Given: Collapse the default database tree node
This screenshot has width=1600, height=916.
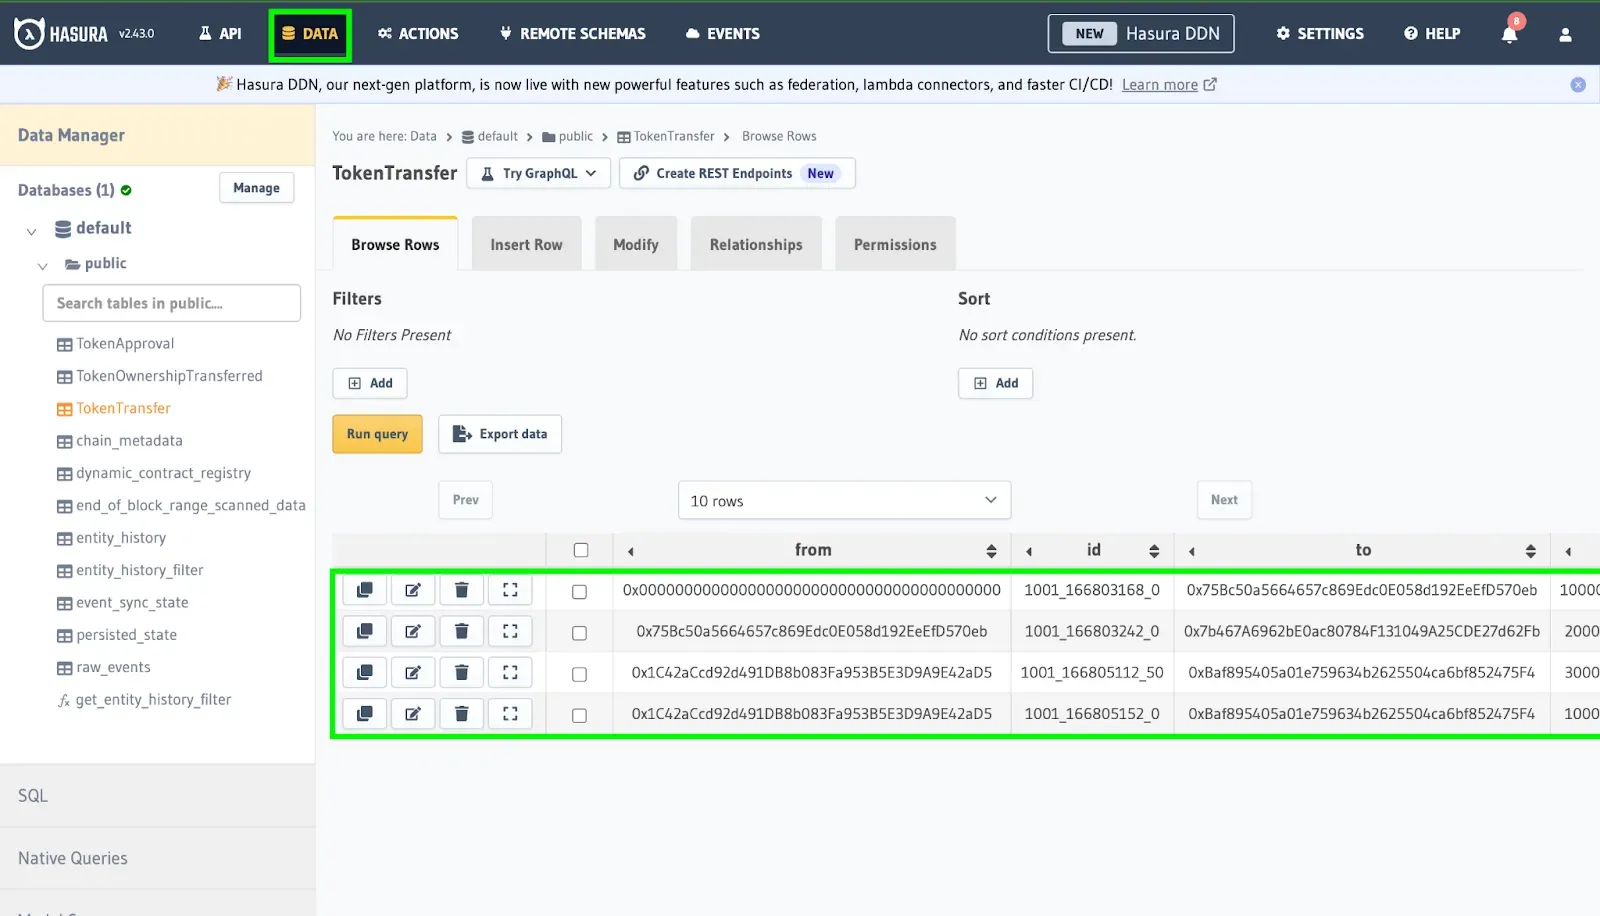Looking at the screenshot, I should [x=31, y=231].
